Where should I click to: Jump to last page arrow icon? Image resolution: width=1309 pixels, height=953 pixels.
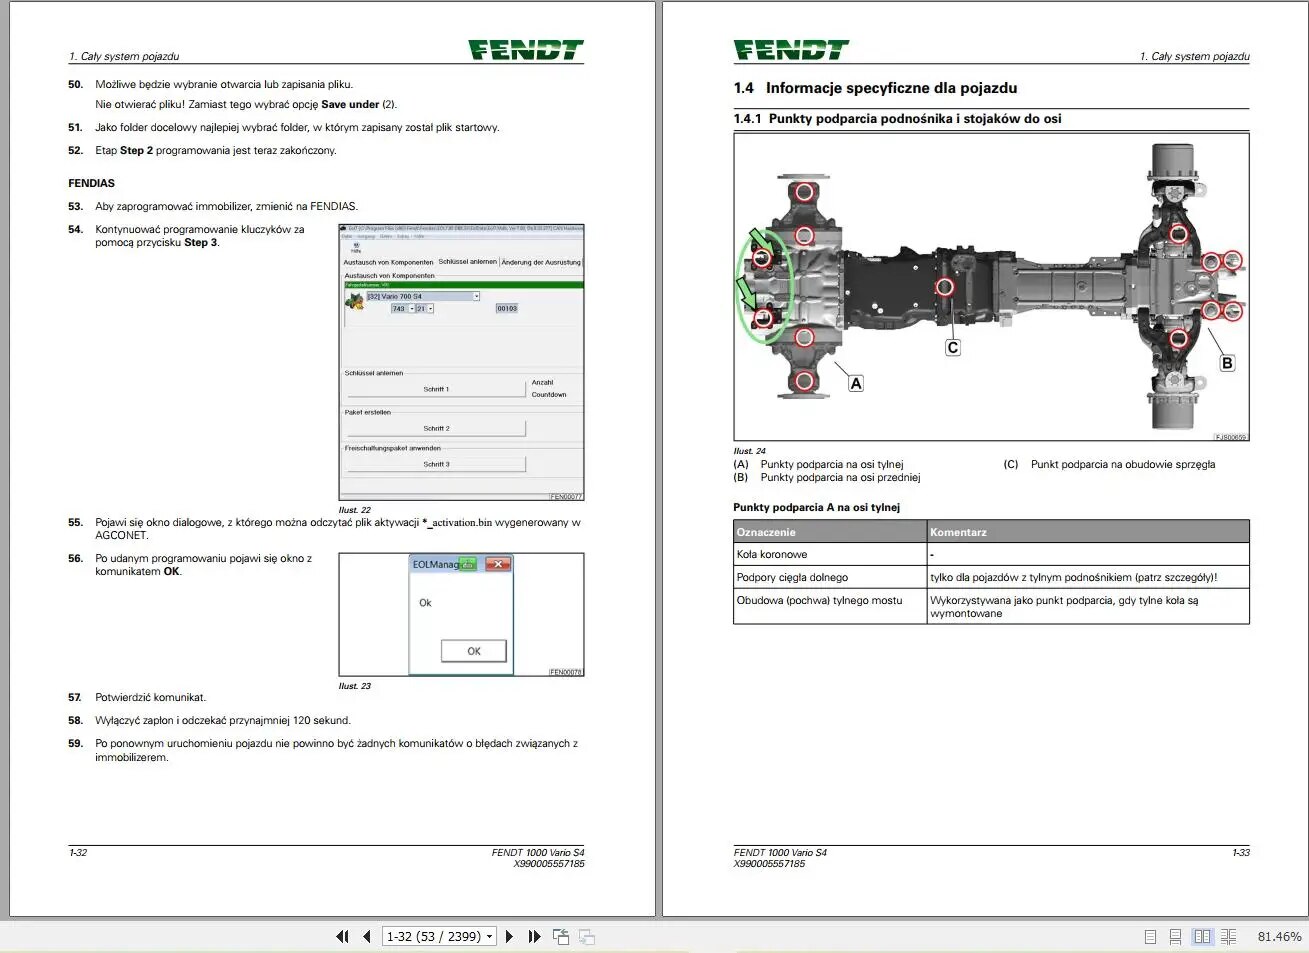[535, 937]
